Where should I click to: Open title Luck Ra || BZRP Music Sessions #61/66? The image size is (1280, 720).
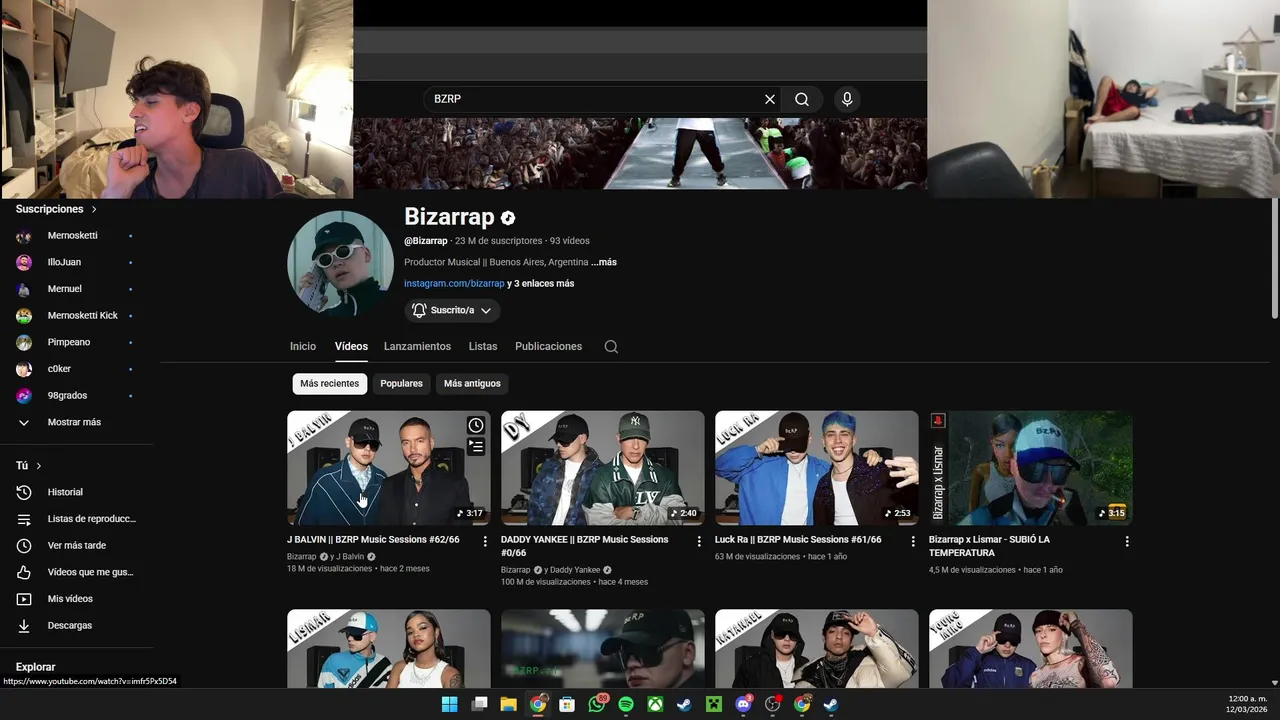pos(798,539)
